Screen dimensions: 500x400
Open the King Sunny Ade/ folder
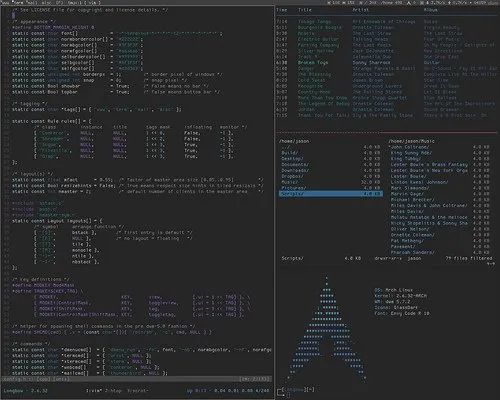411,153
